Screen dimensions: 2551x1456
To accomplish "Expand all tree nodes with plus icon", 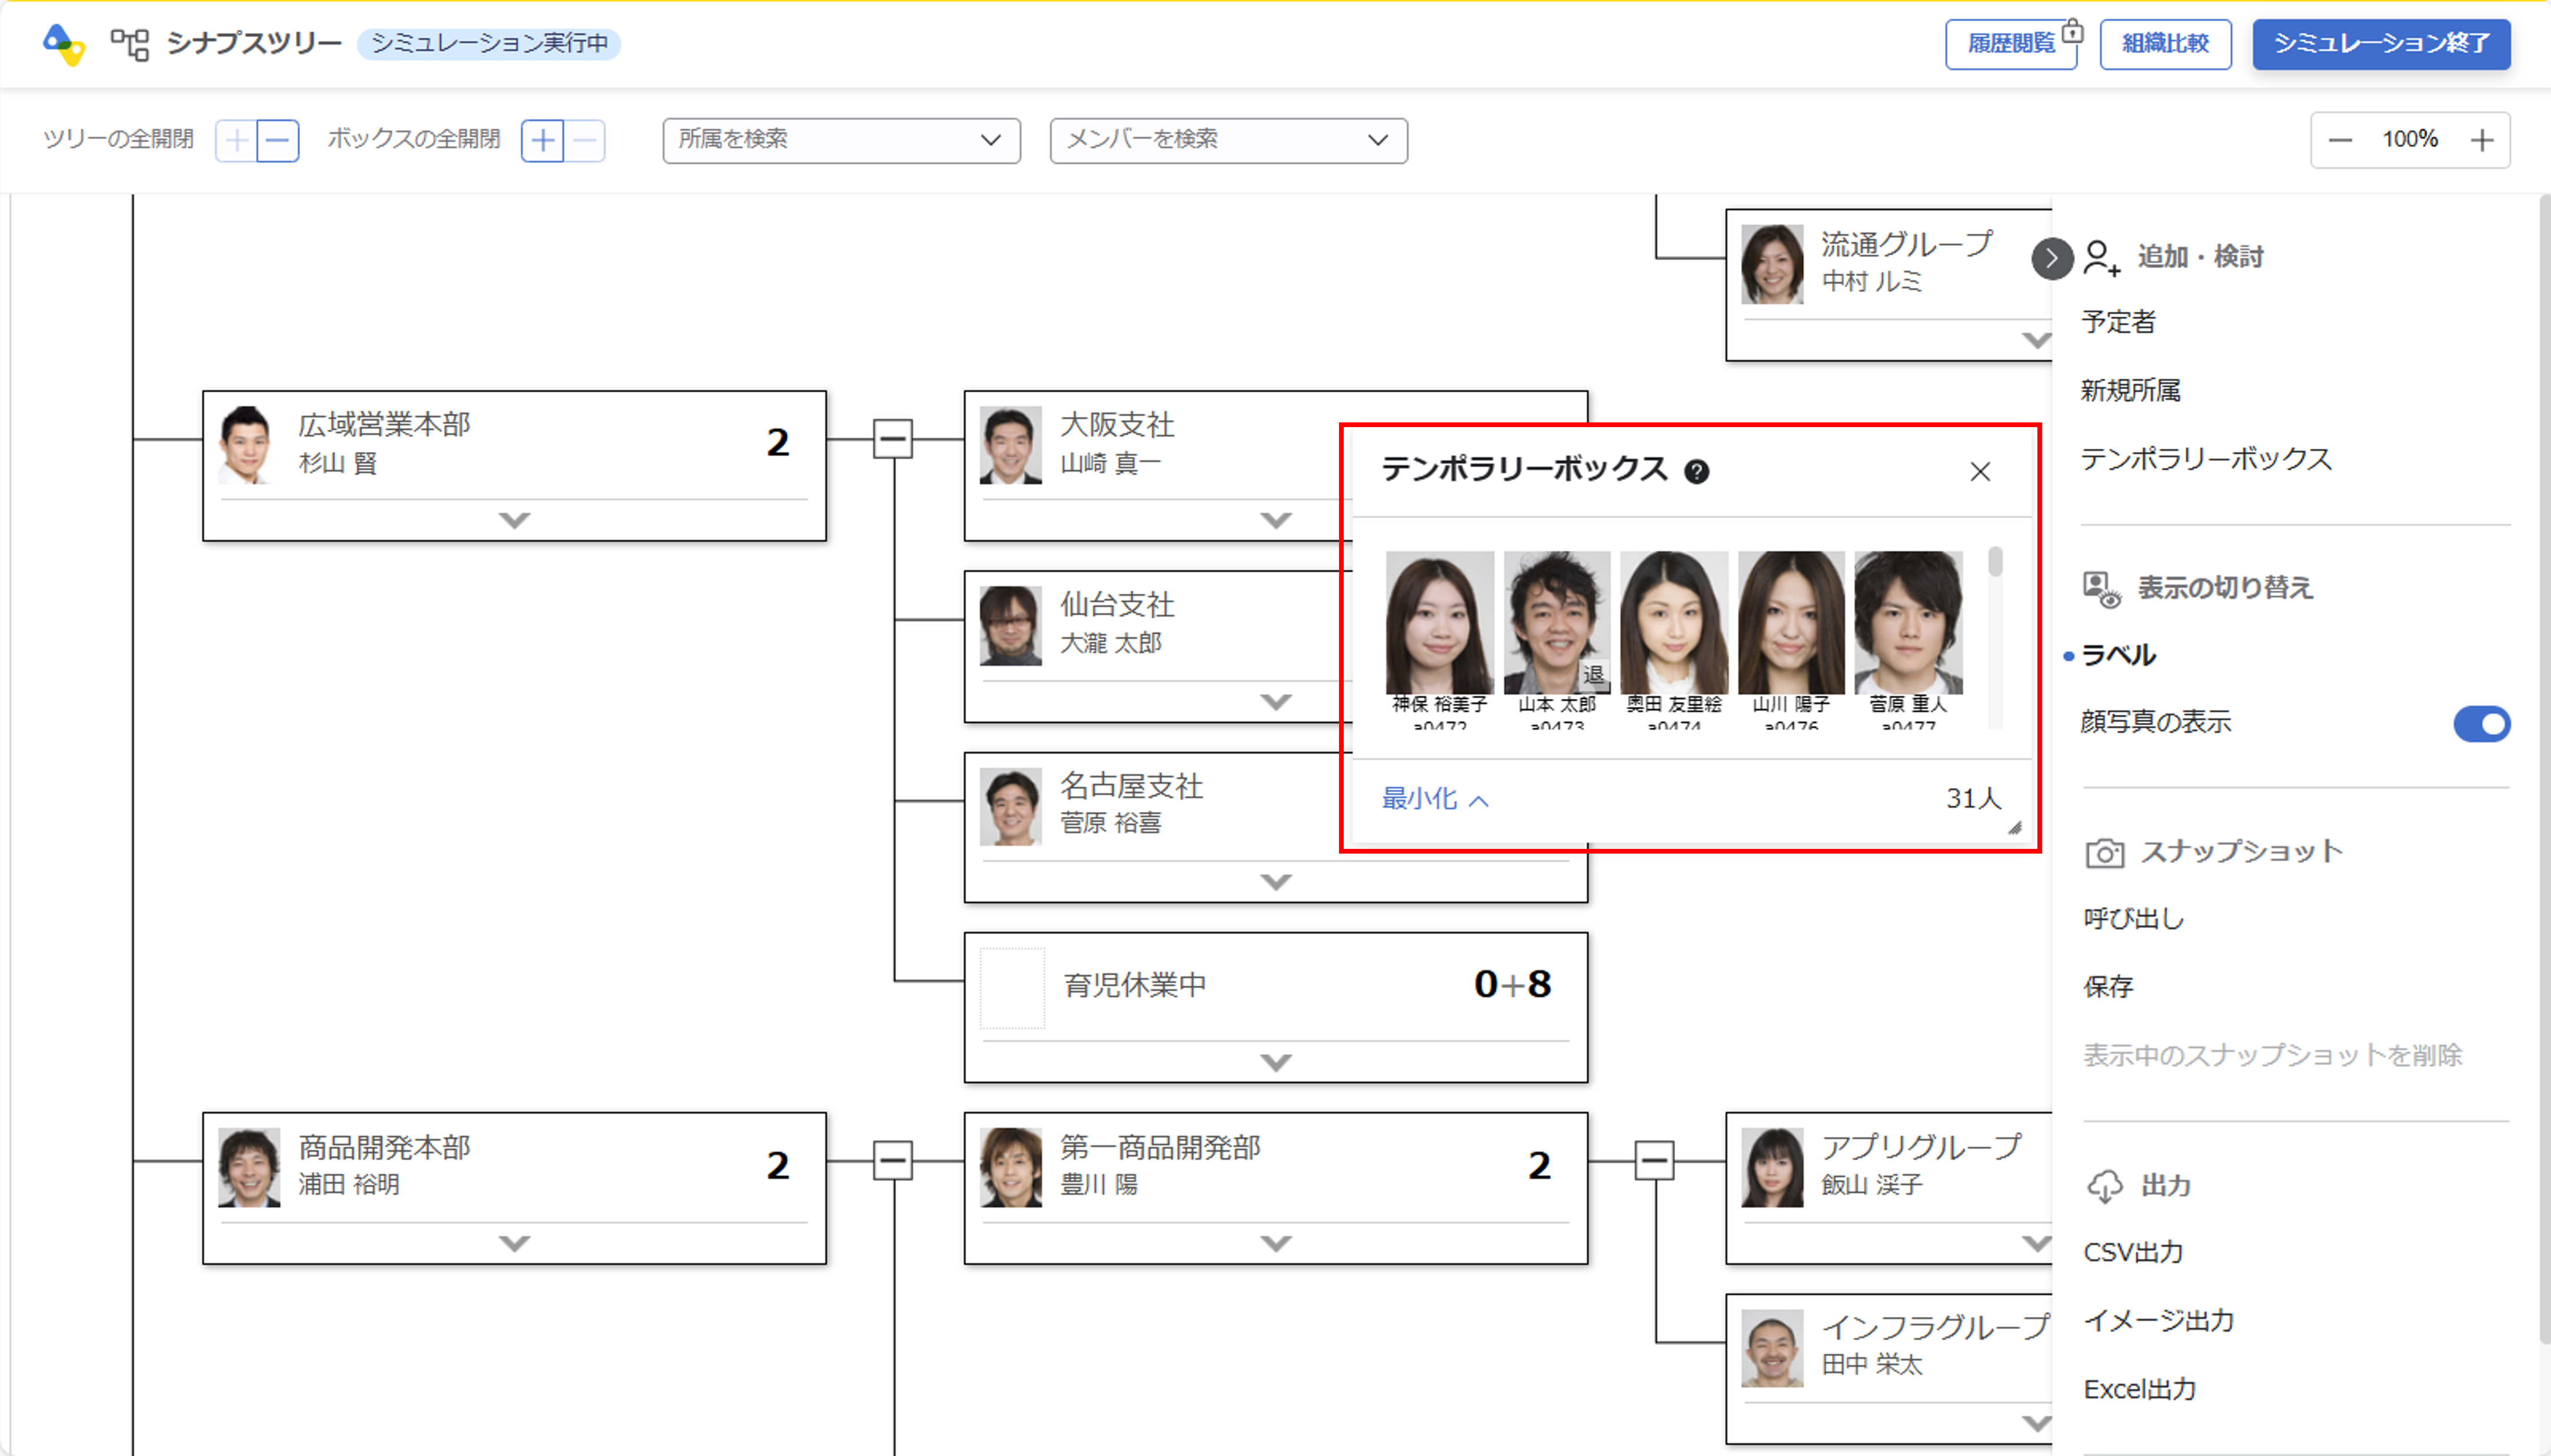I will (236, 140).
